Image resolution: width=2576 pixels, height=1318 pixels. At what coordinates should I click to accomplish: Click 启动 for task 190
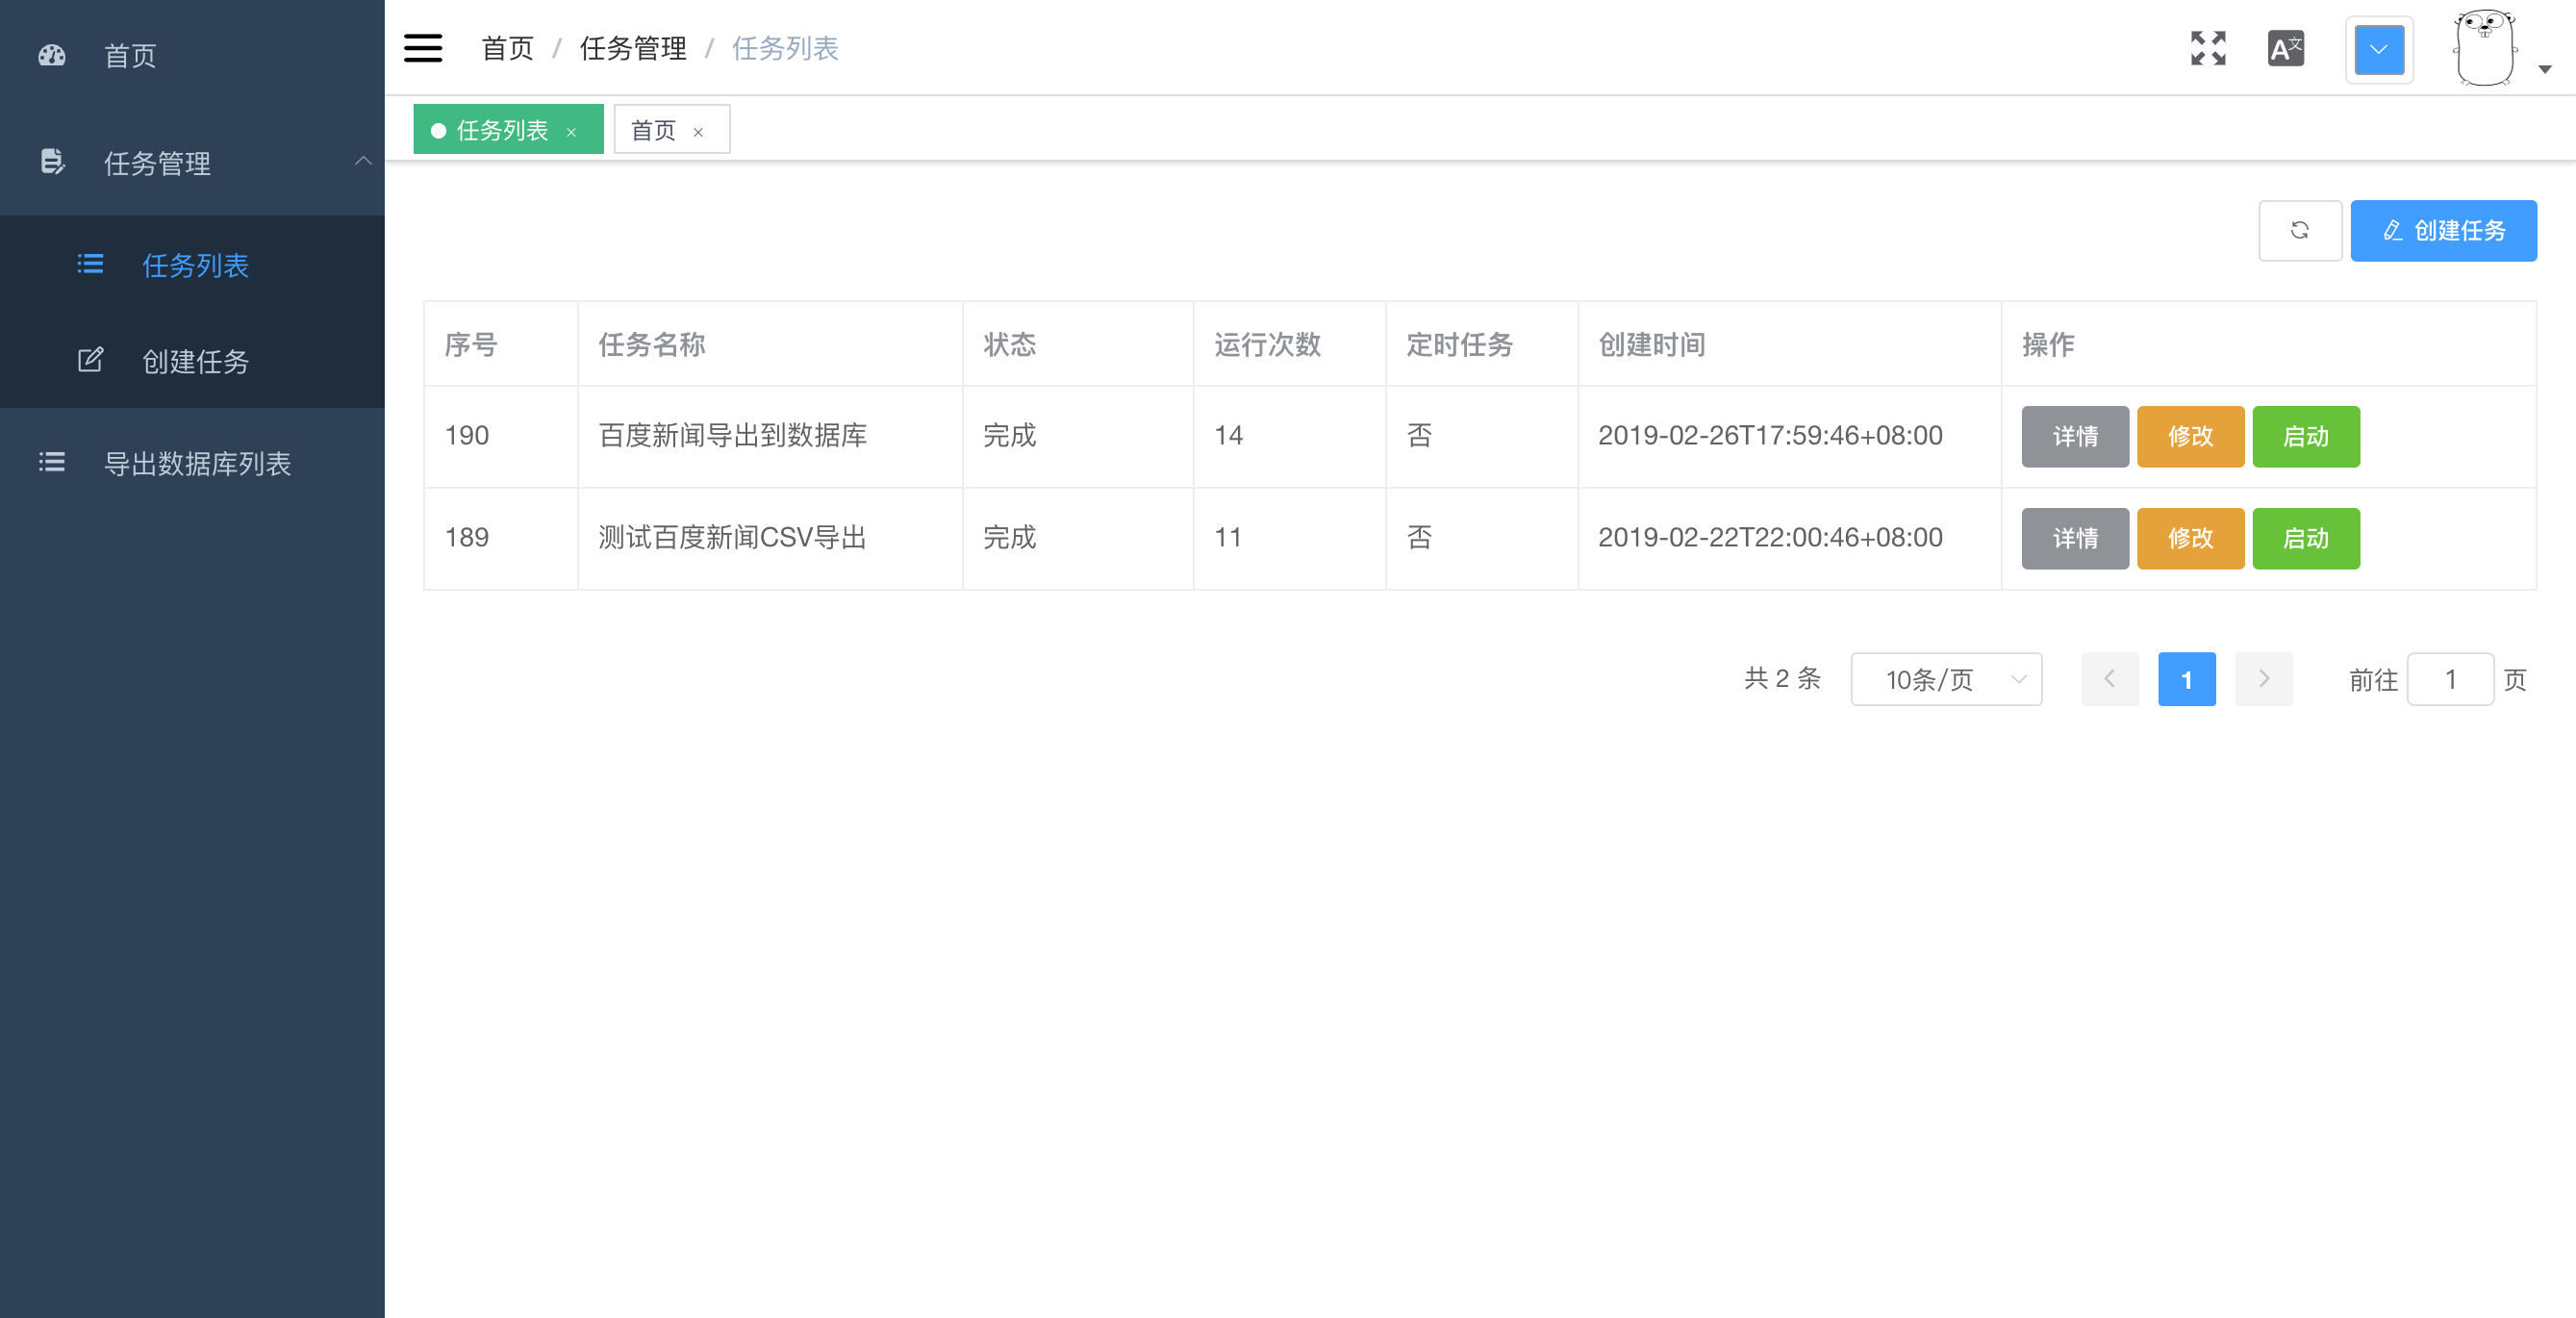pyautogui.click(x=2305, y=437)
